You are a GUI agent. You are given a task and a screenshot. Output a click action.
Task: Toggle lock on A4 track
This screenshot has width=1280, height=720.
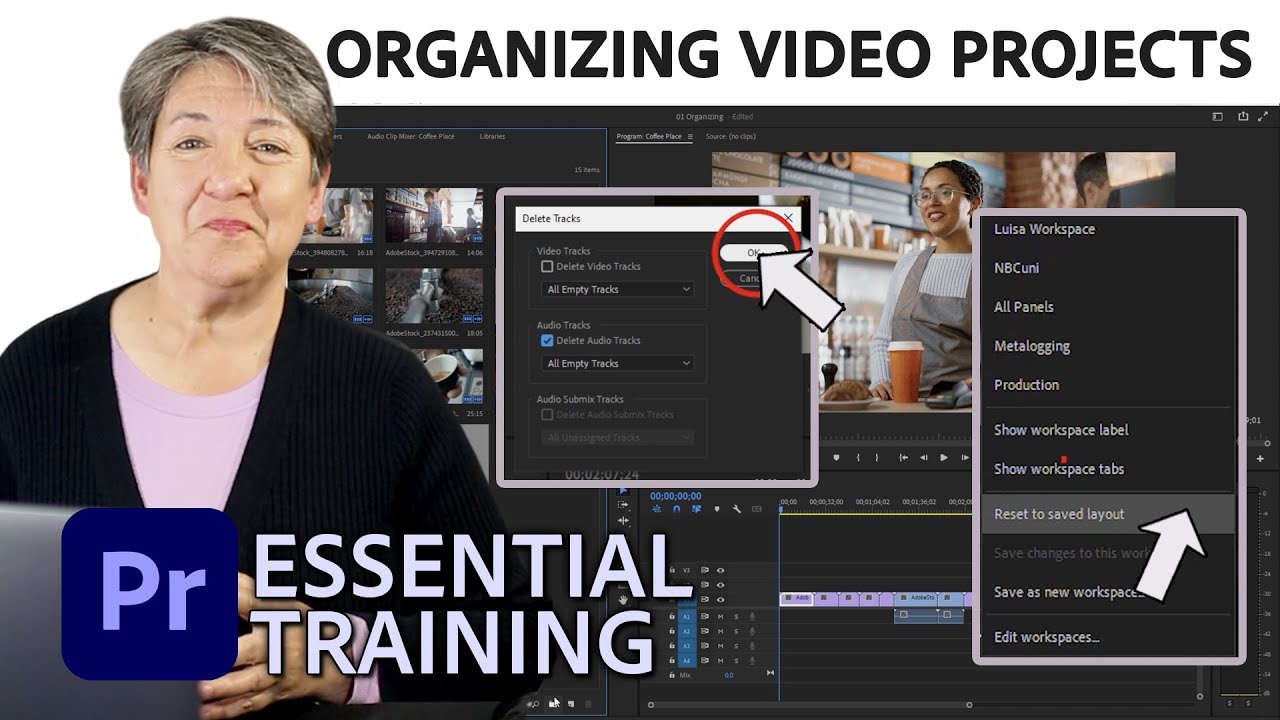(672, 661)
